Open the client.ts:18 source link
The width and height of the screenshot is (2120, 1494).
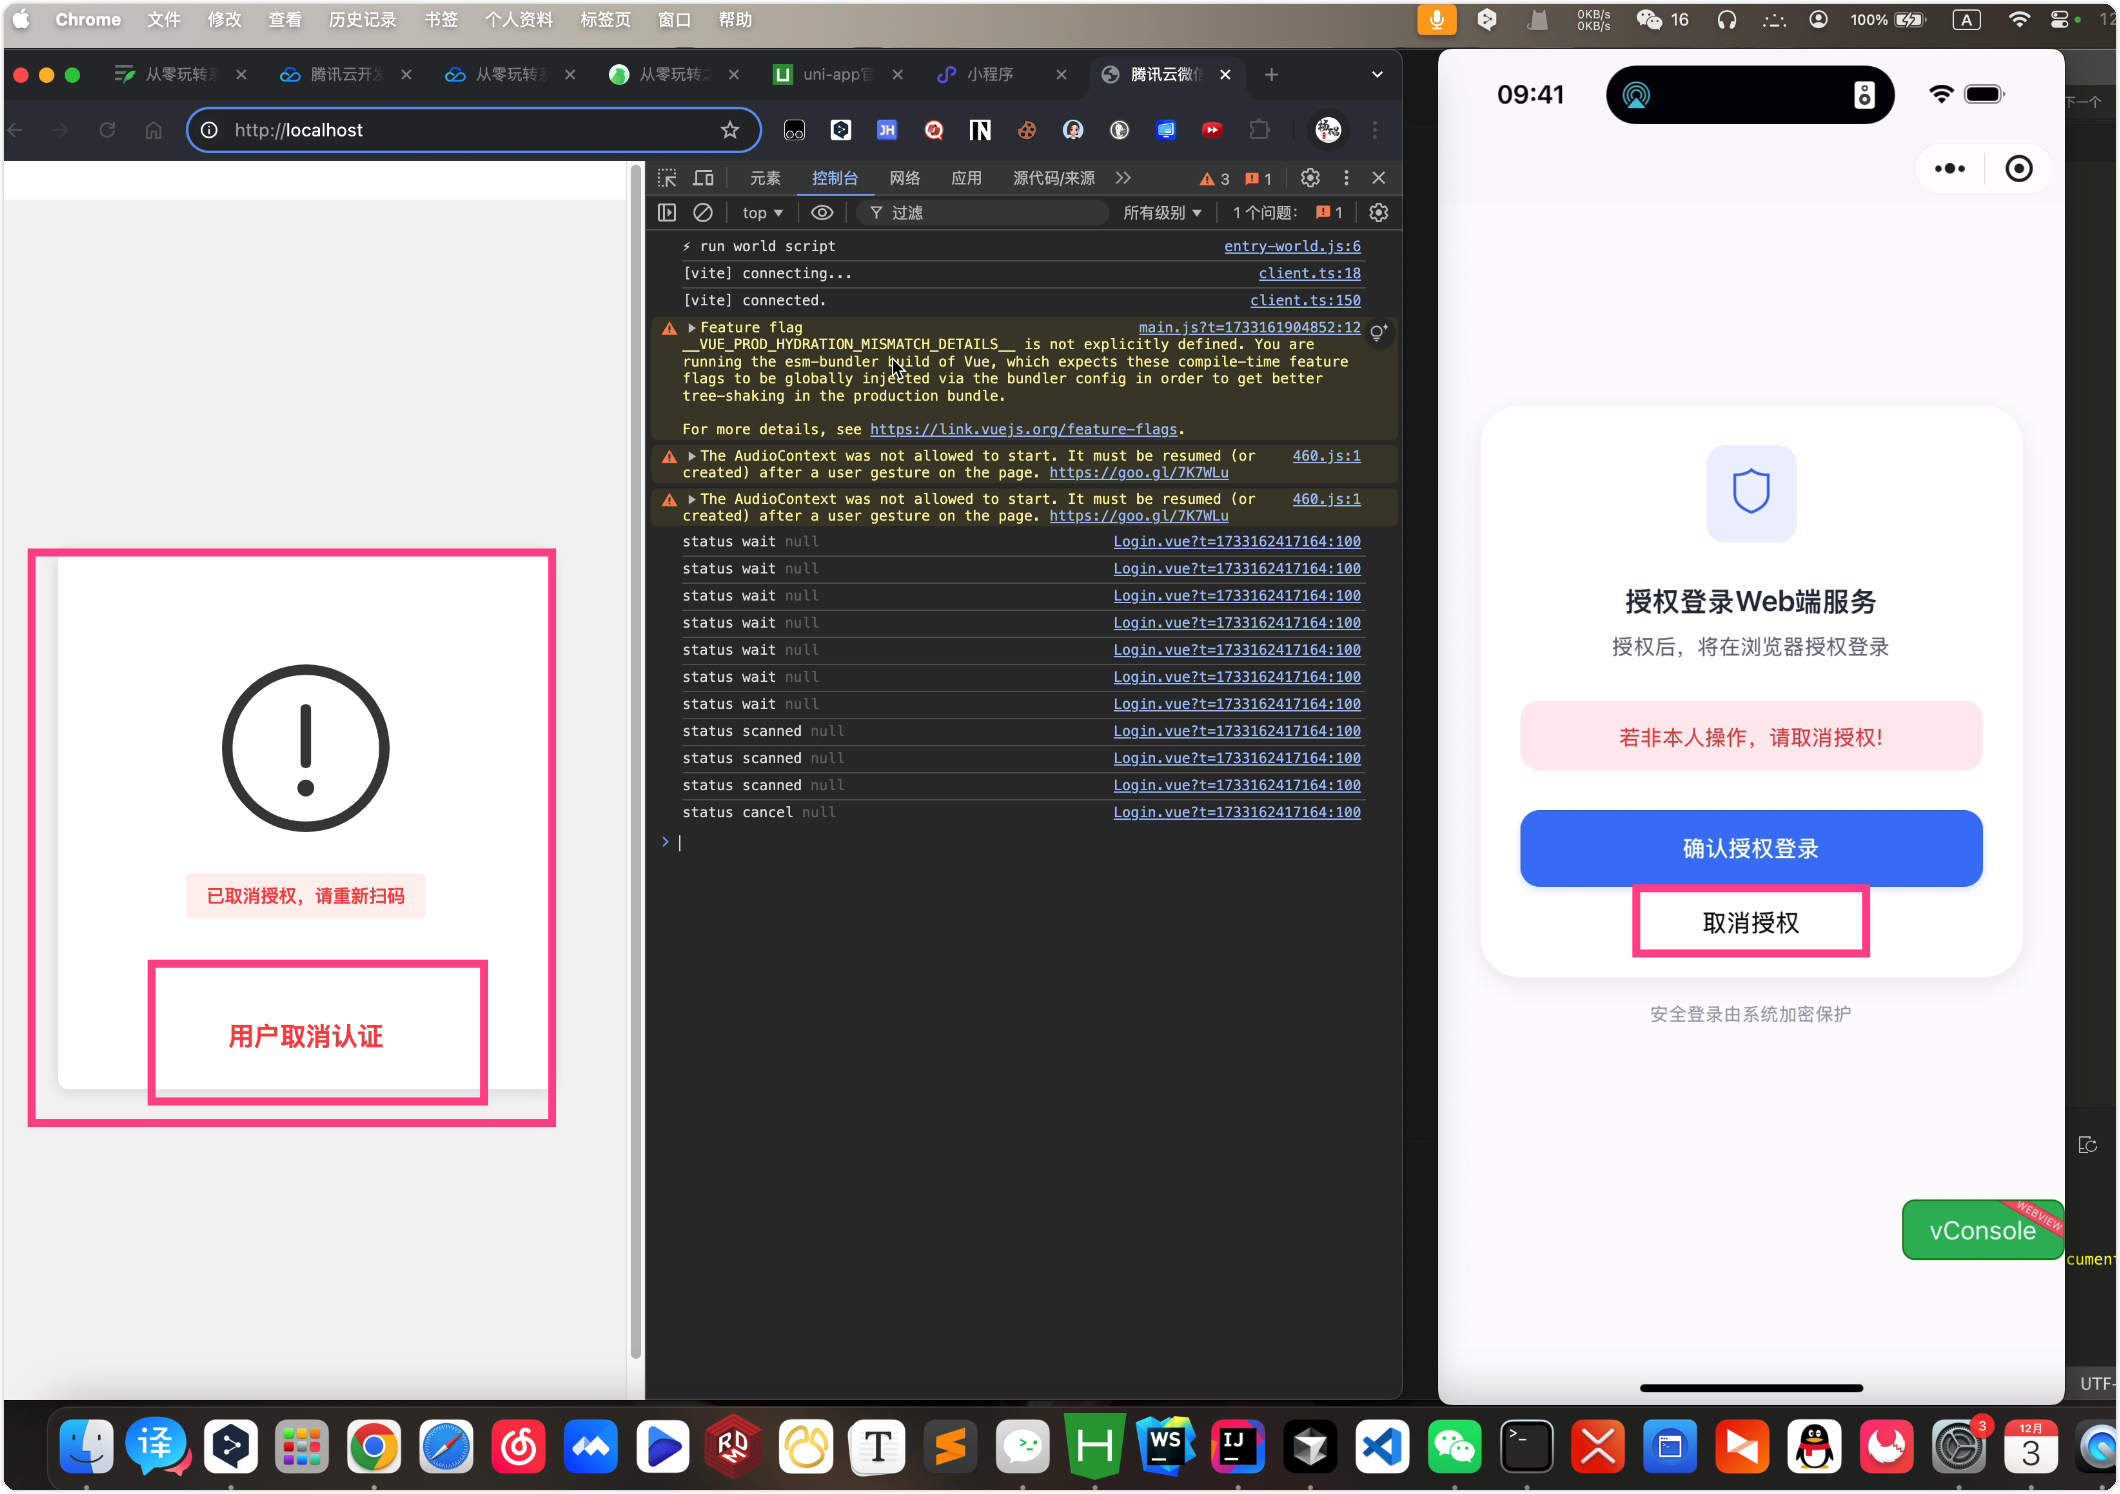tap(1309, 273)
